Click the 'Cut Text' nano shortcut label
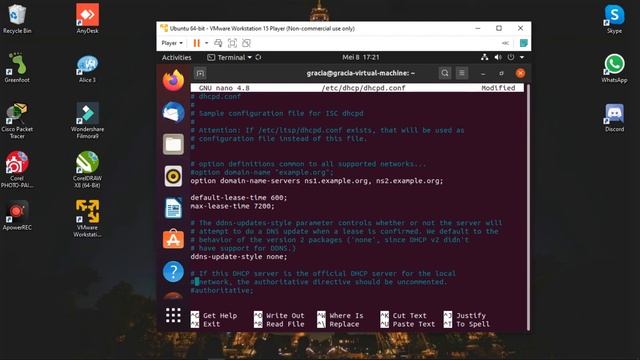 pos(409,316)
